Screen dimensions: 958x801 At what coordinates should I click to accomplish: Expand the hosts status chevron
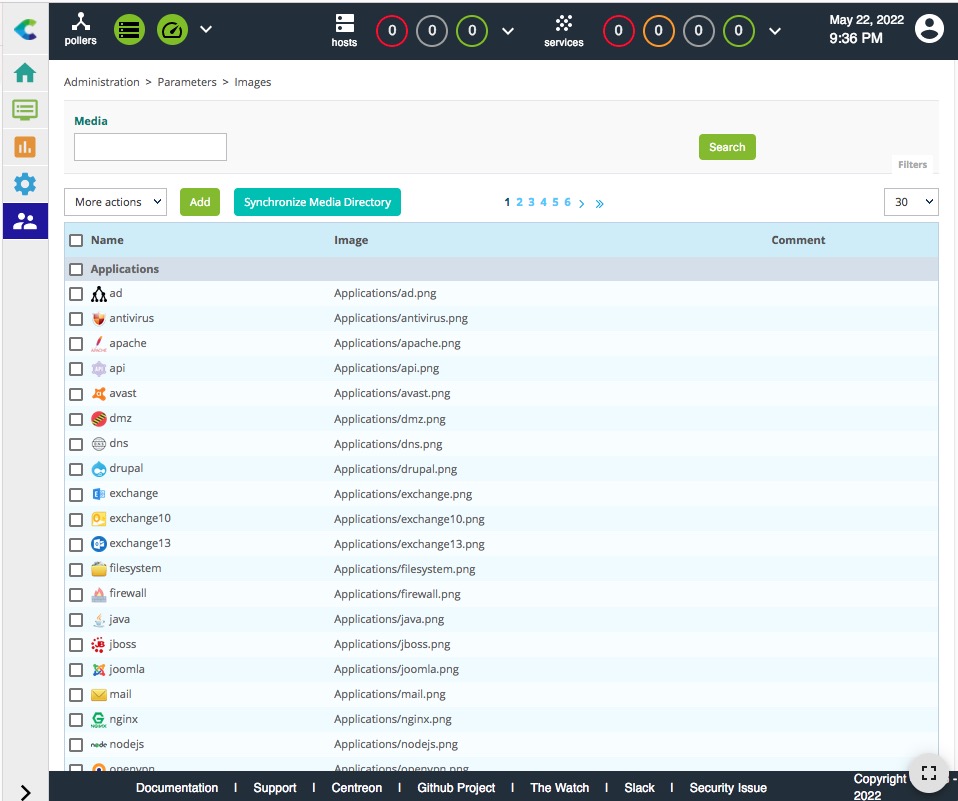(508, 31)
